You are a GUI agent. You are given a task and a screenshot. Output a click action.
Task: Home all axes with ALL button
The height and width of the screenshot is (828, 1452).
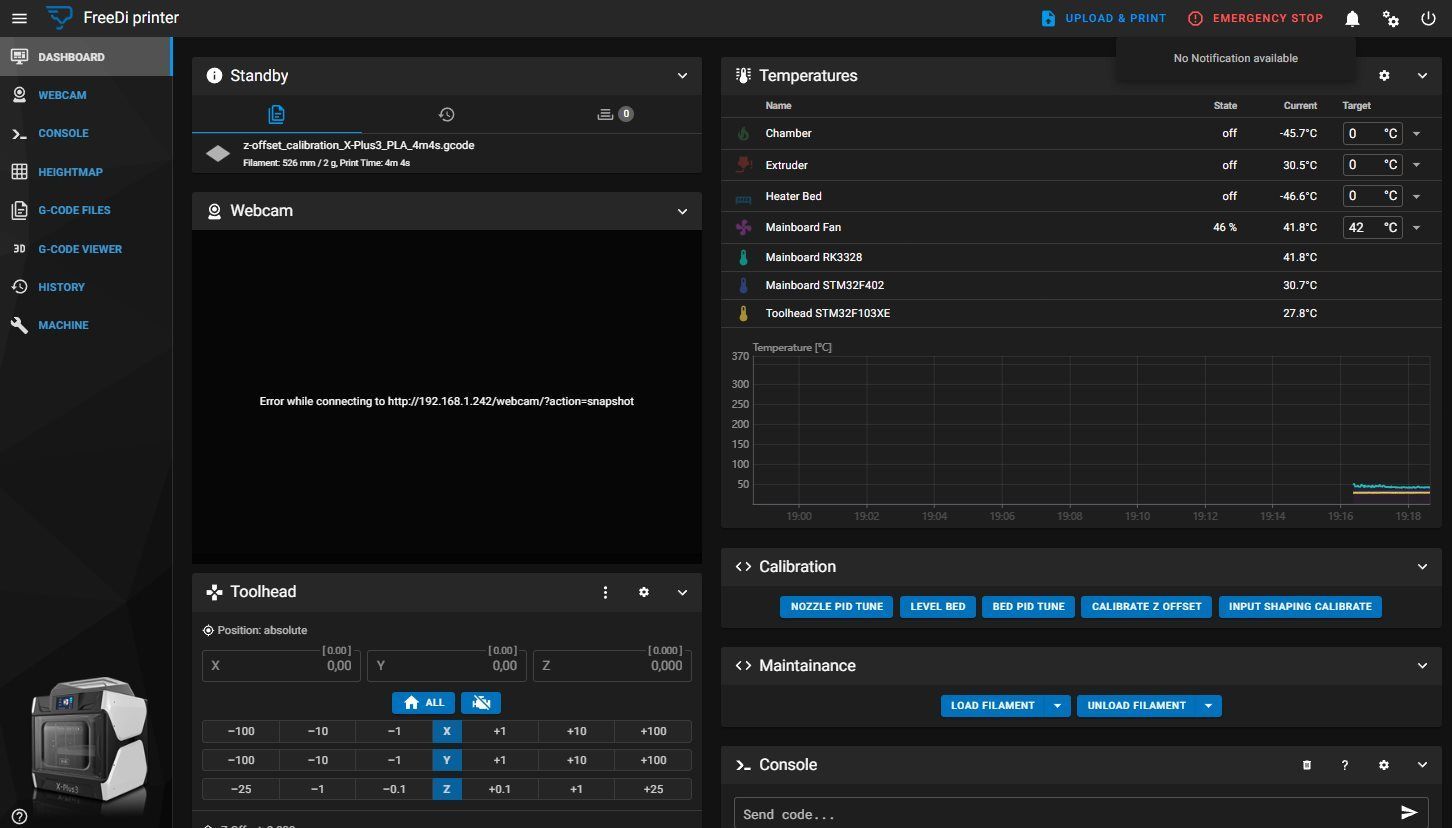point(424,702)
